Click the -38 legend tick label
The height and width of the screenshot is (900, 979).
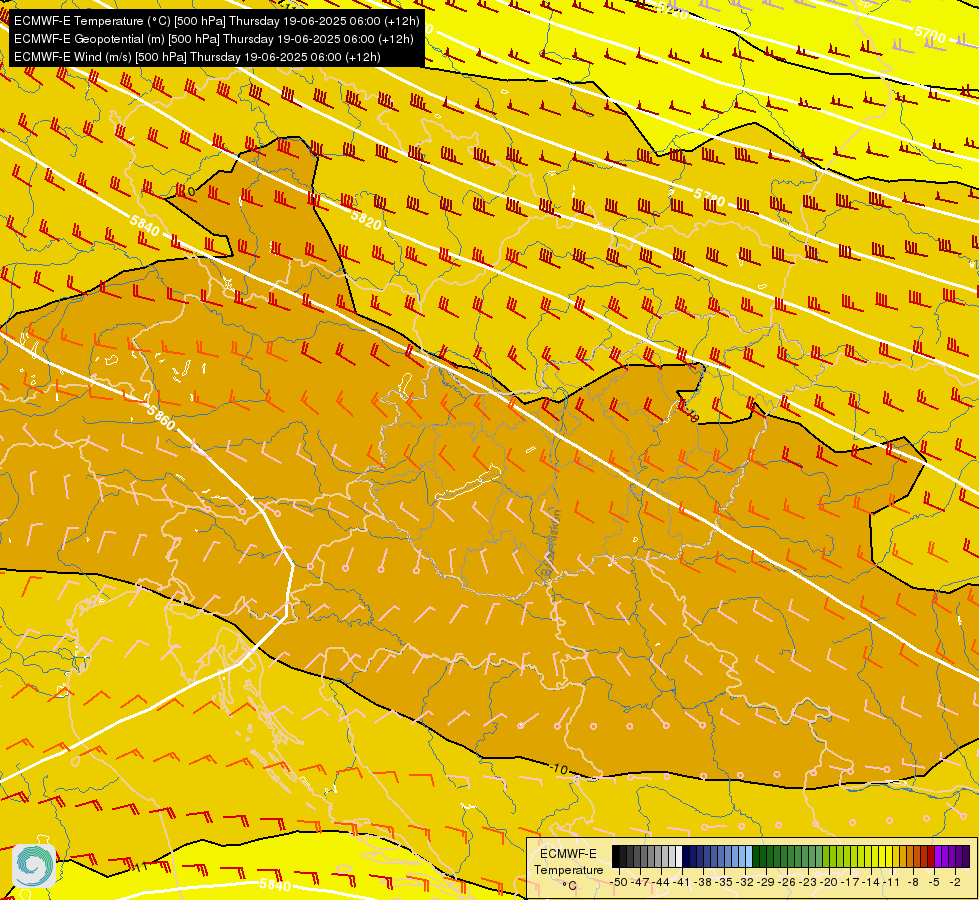(x=703, y=882)
